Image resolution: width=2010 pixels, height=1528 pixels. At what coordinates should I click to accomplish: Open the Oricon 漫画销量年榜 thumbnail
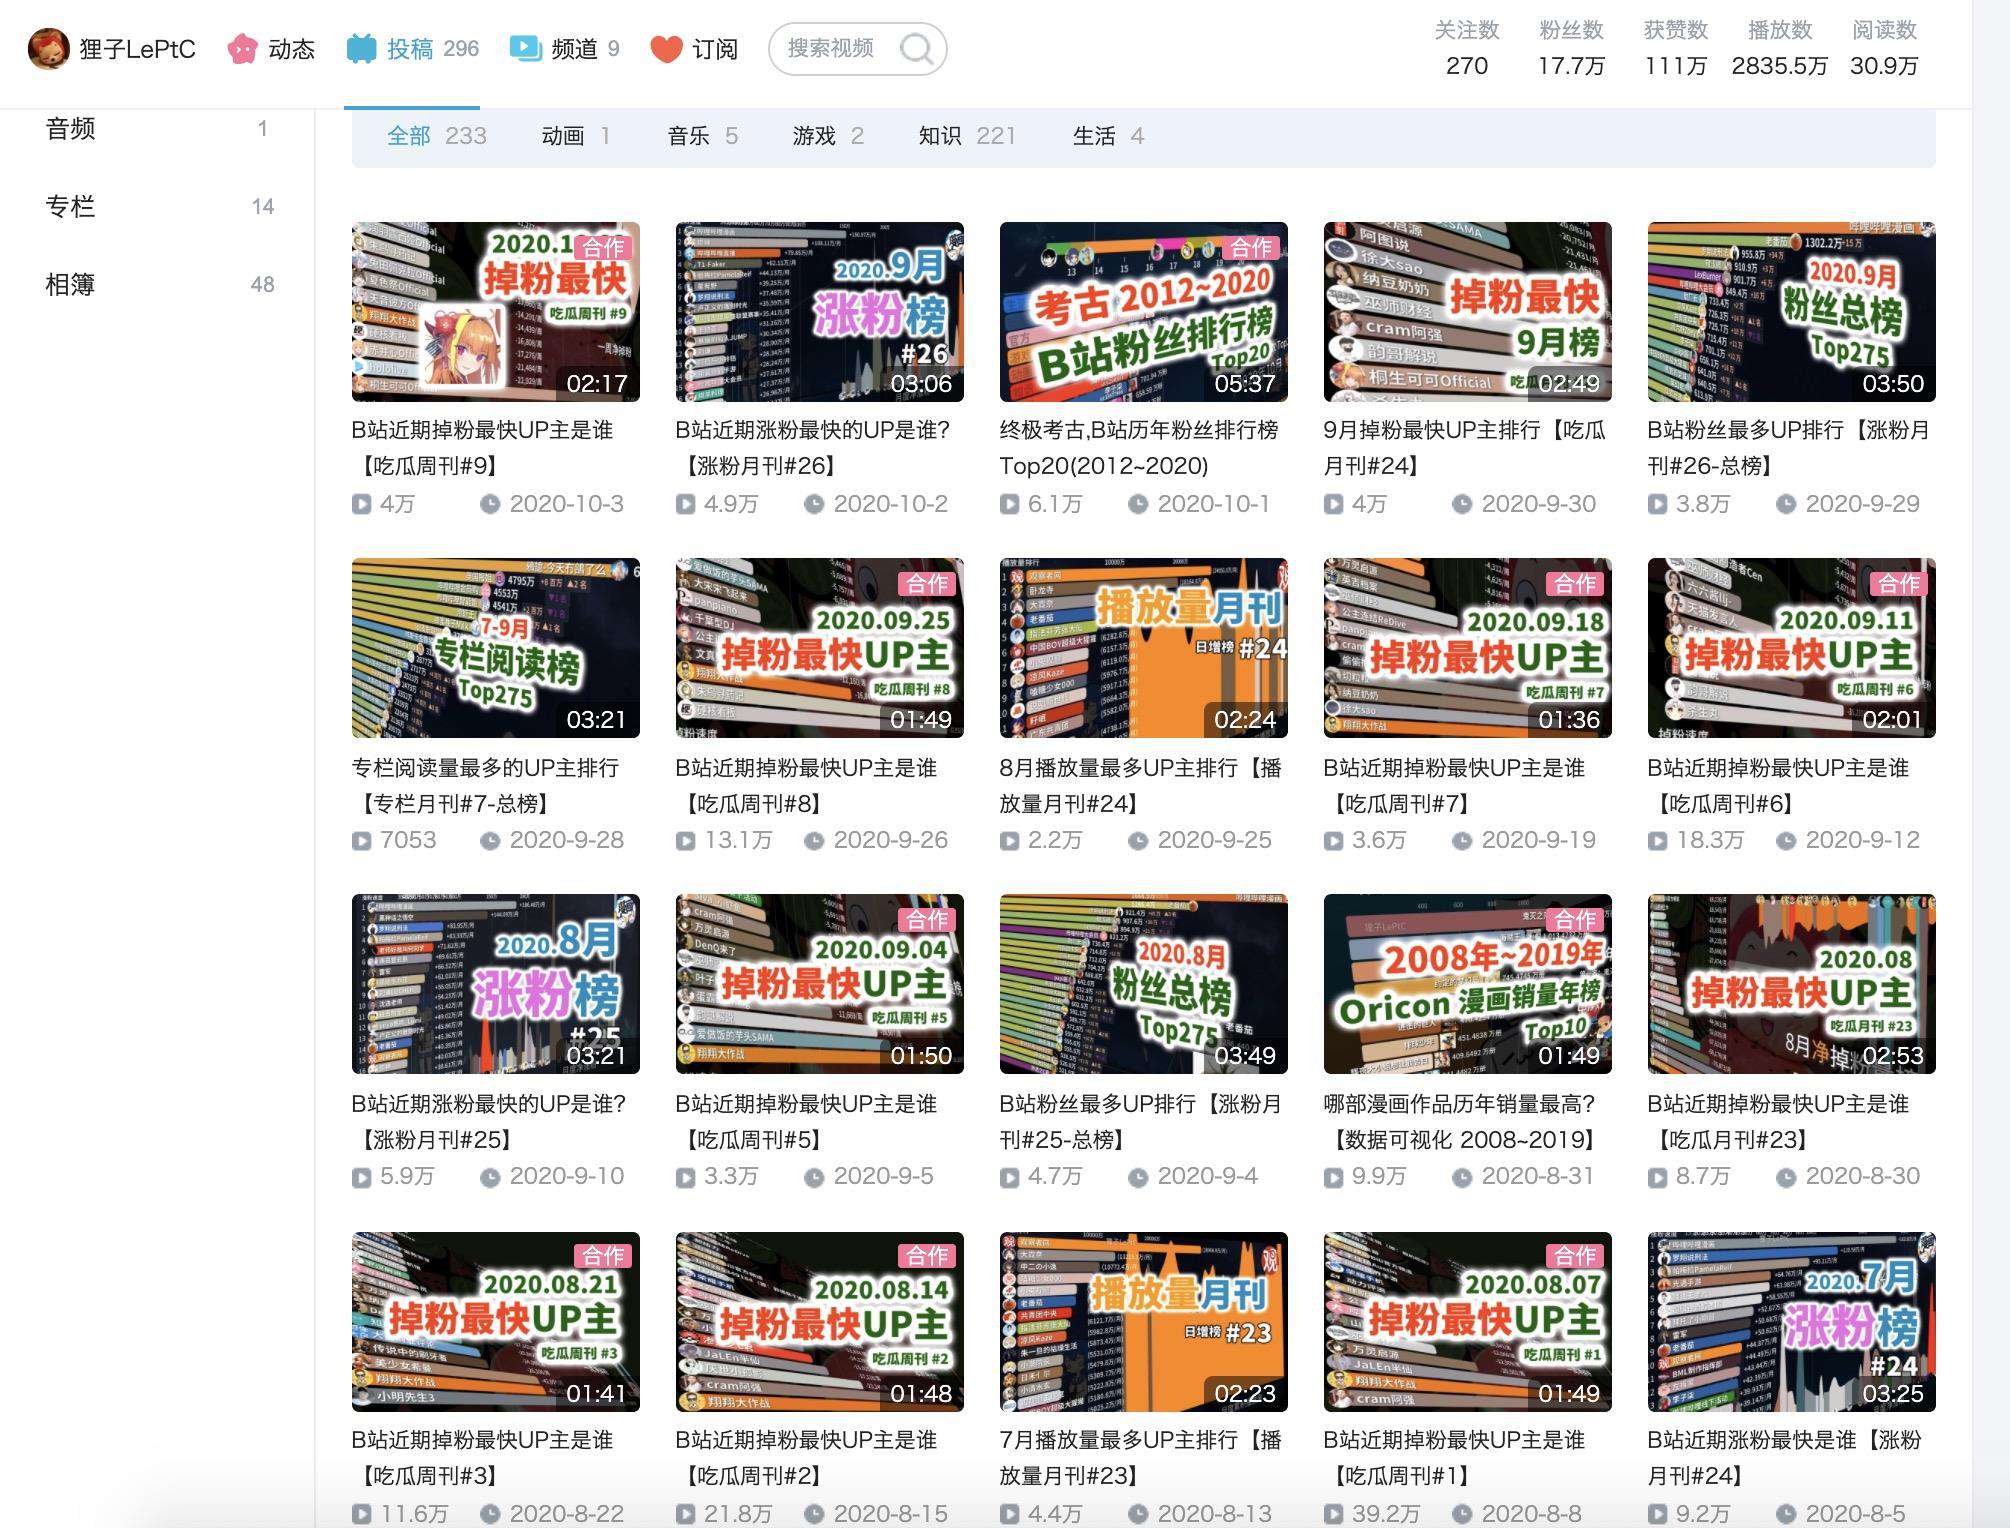pyautogui.click(x=1468, y=984)
